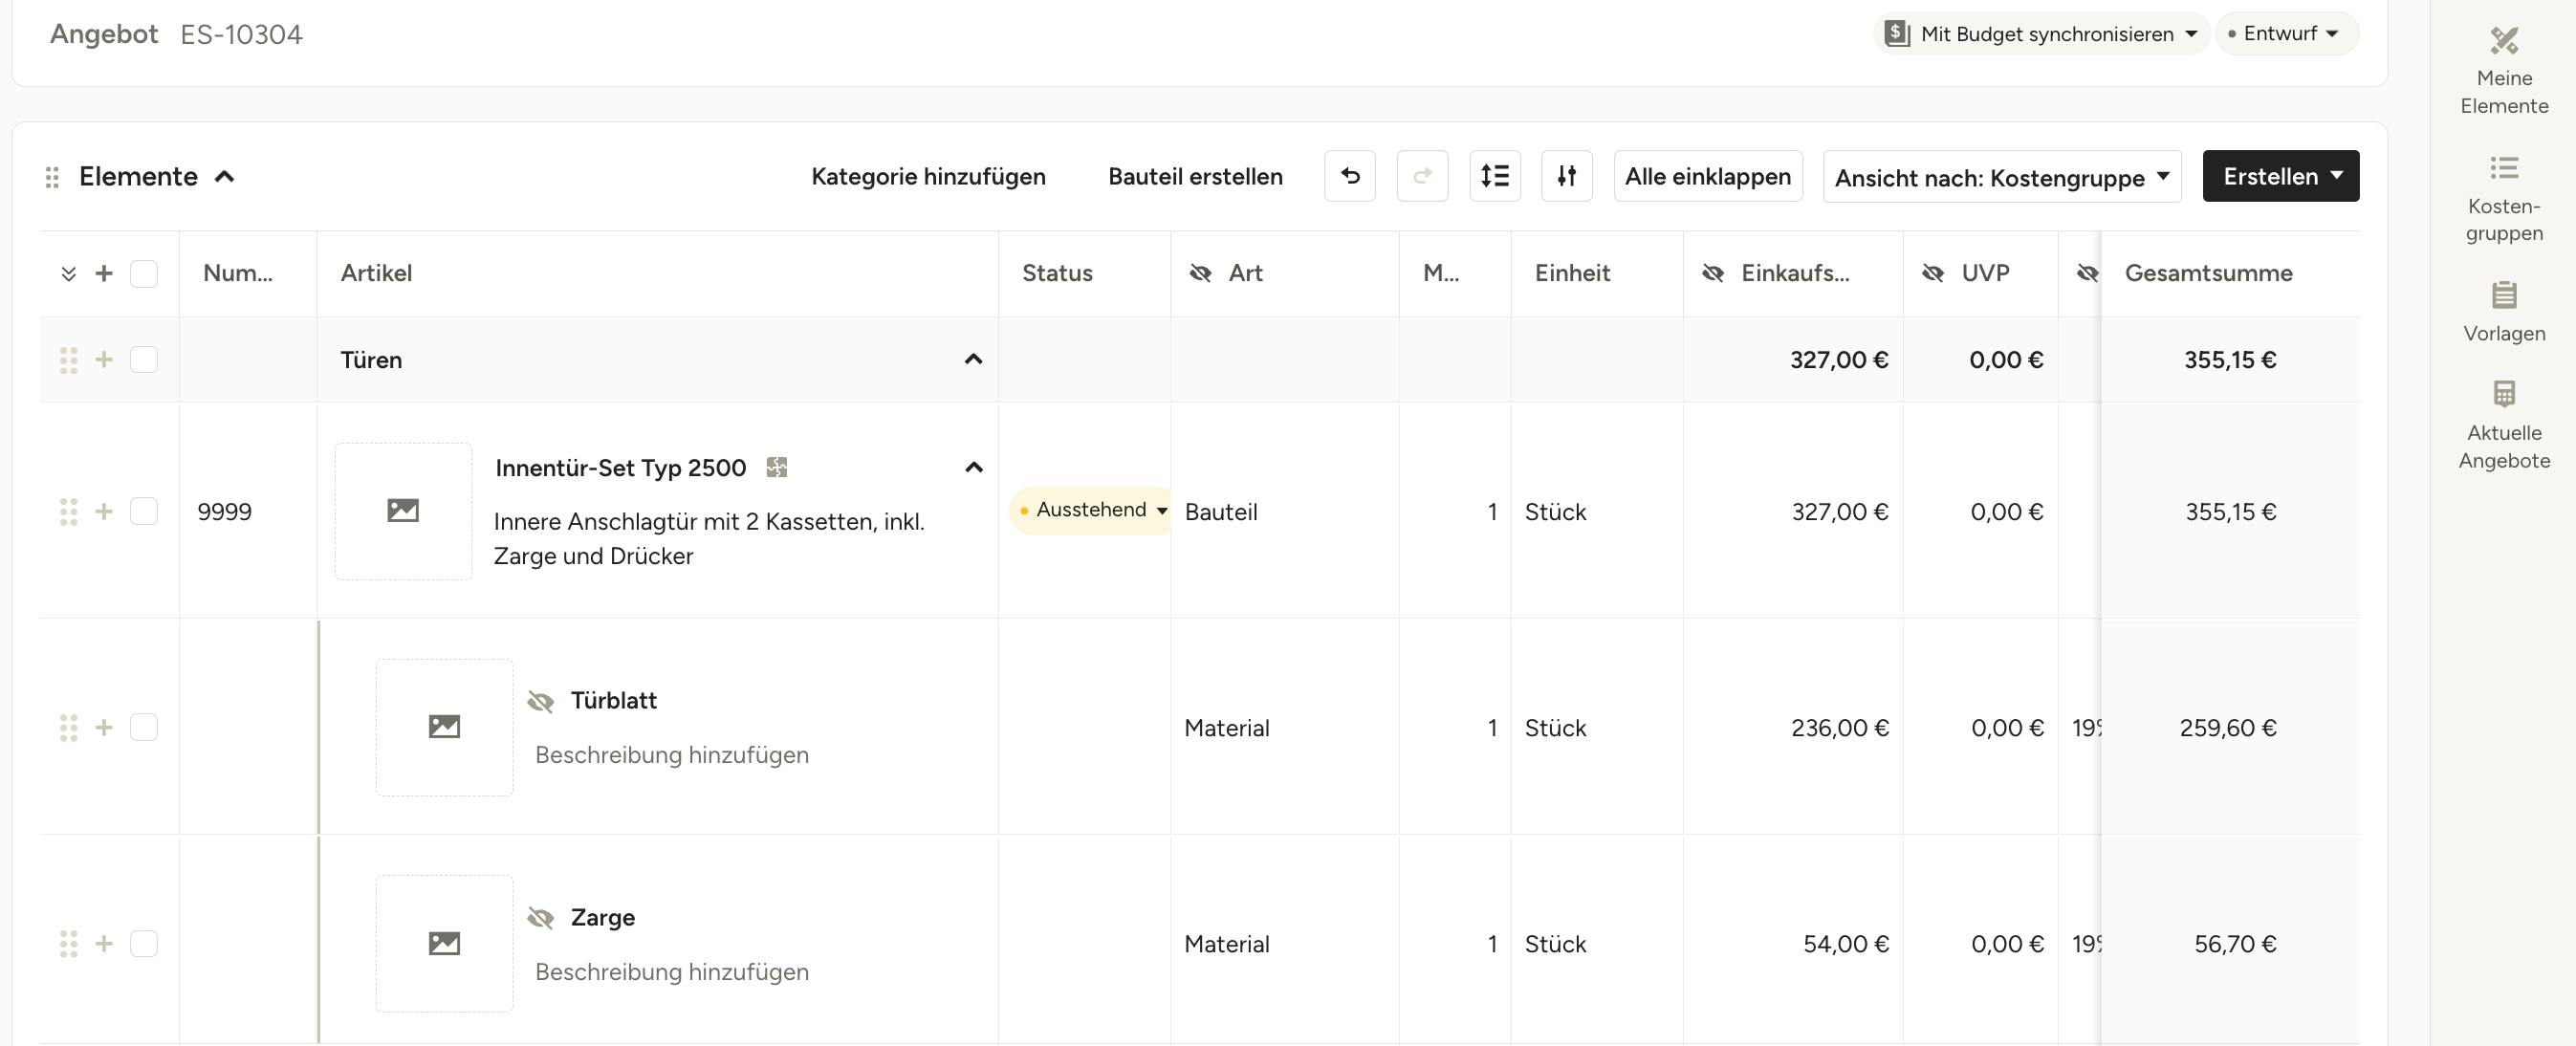Click drag handle of Türen row
This screenshot has width=2576, height=1046.
coord(68,360)
